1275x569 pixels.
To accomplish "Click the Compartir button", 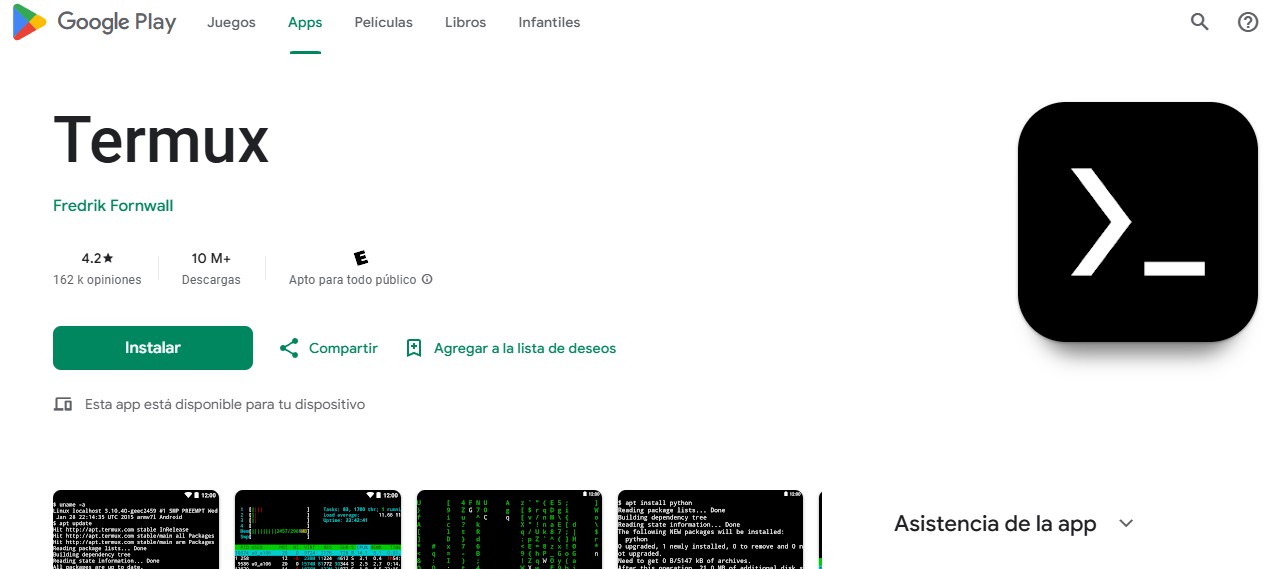I will coord(328,348).
